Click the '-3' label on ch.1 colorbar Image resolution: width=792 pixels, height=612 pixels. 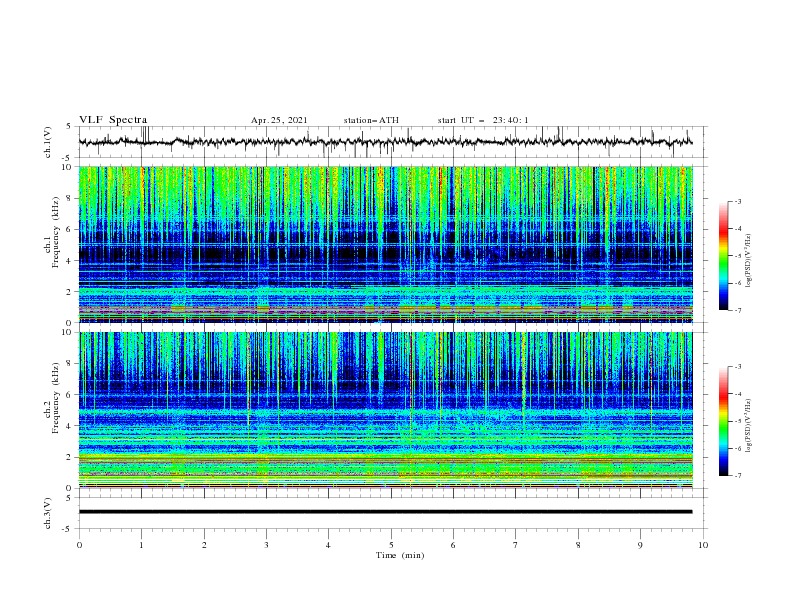[x=738, y=201]
